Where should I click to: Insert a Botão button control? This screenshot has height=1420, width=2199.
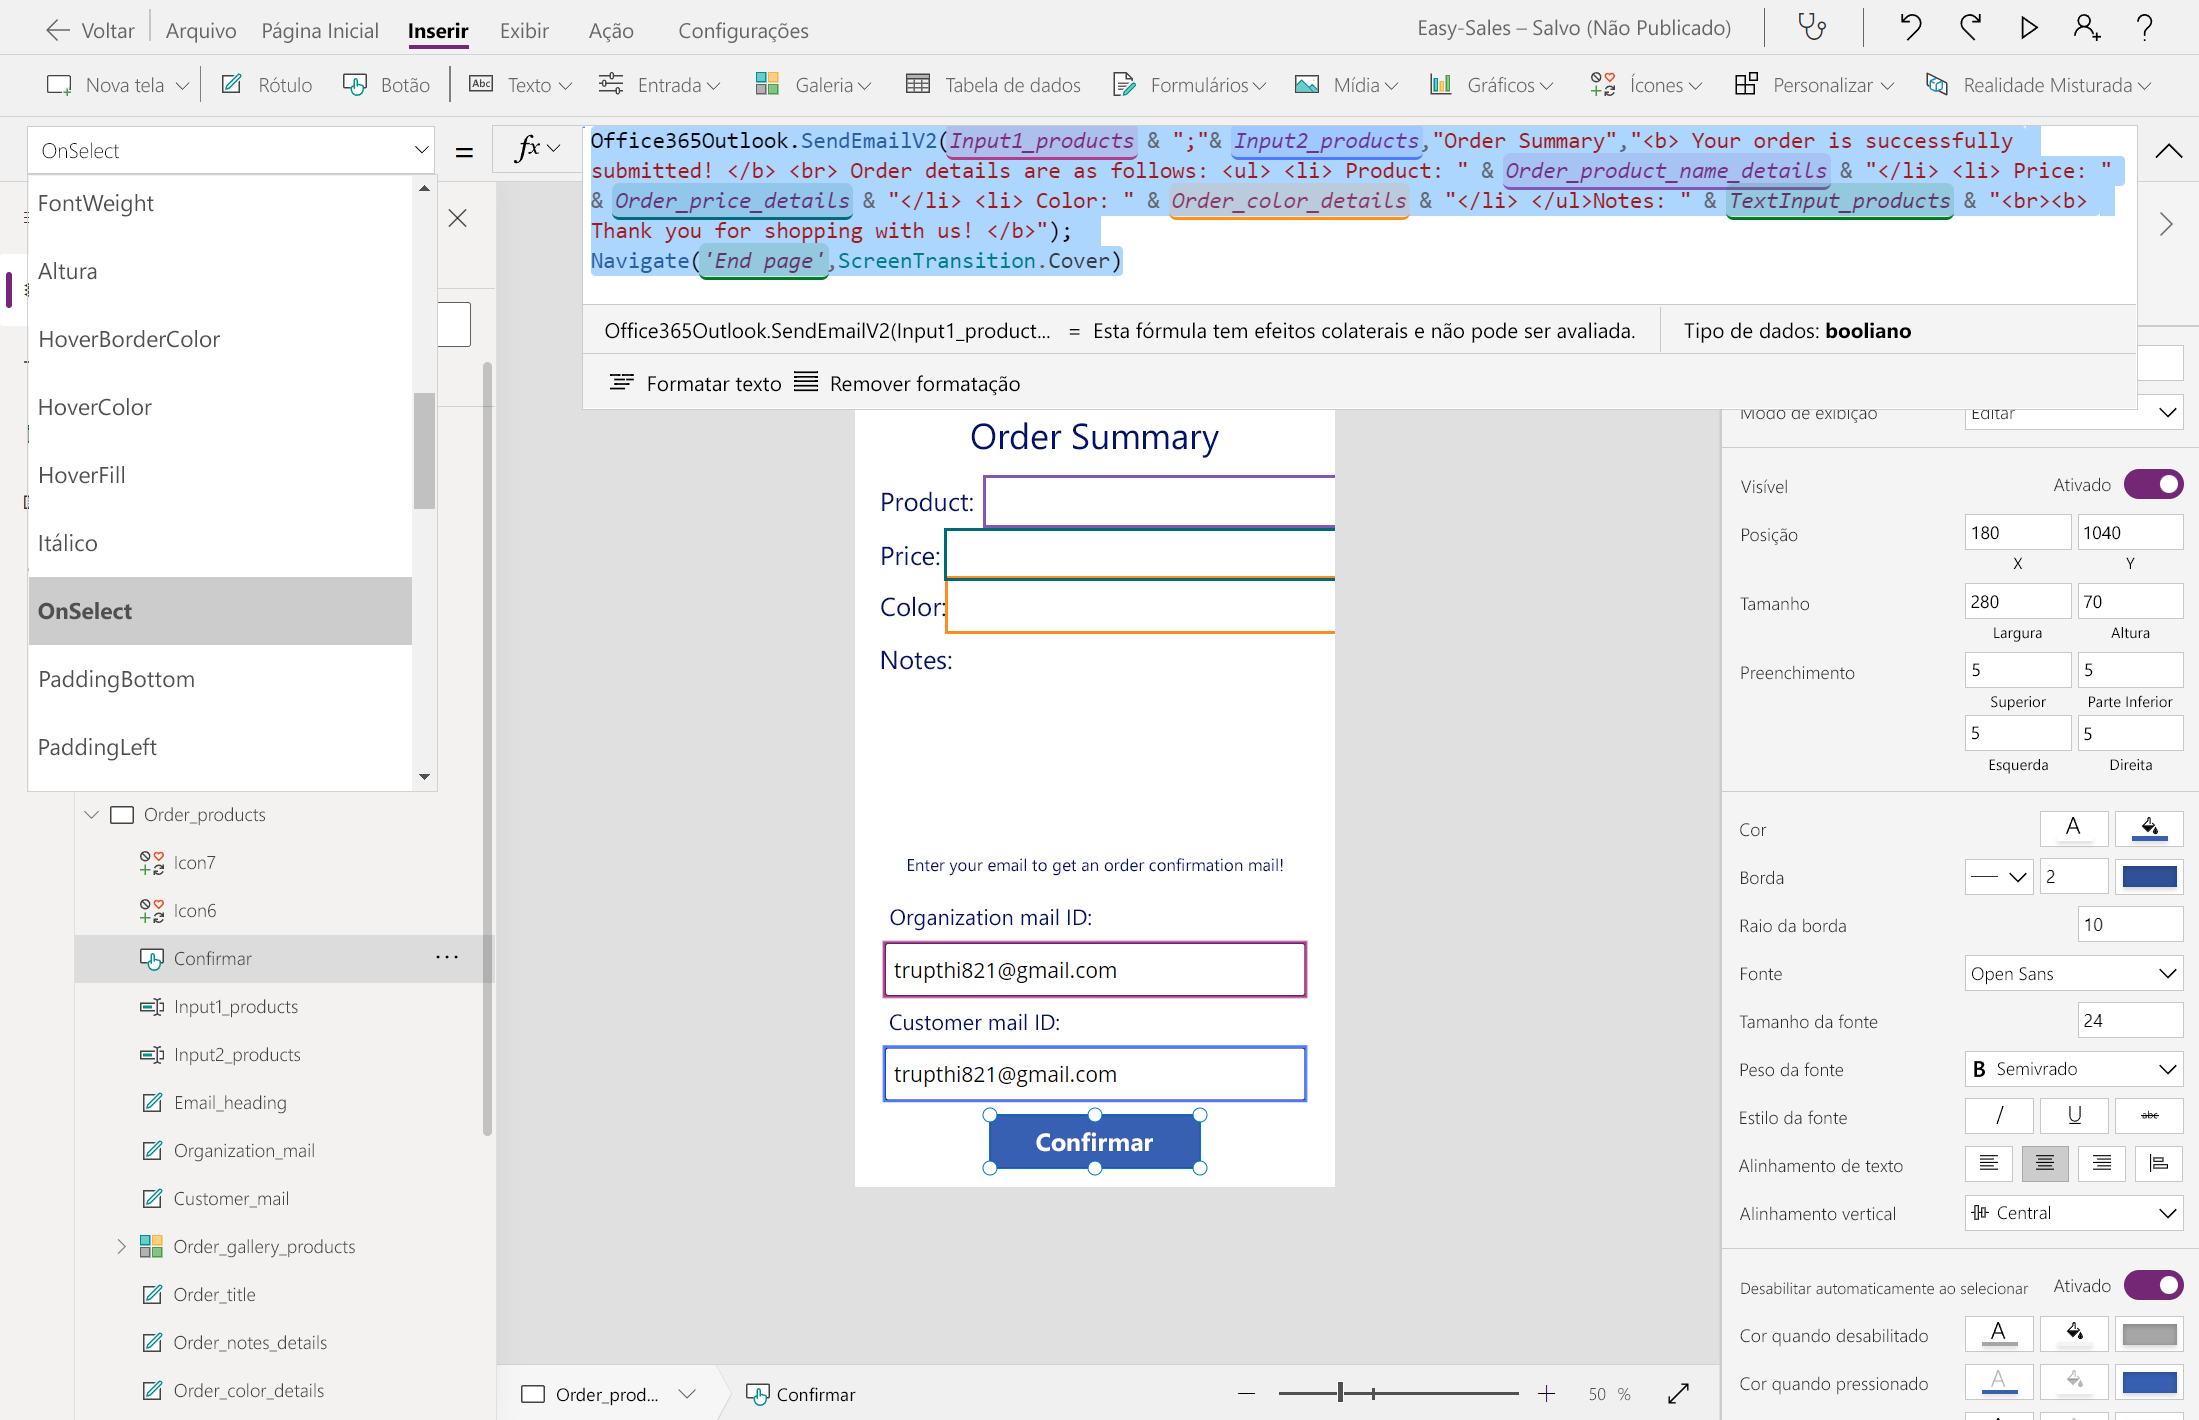pyautogui.click(x=386, y=85)
